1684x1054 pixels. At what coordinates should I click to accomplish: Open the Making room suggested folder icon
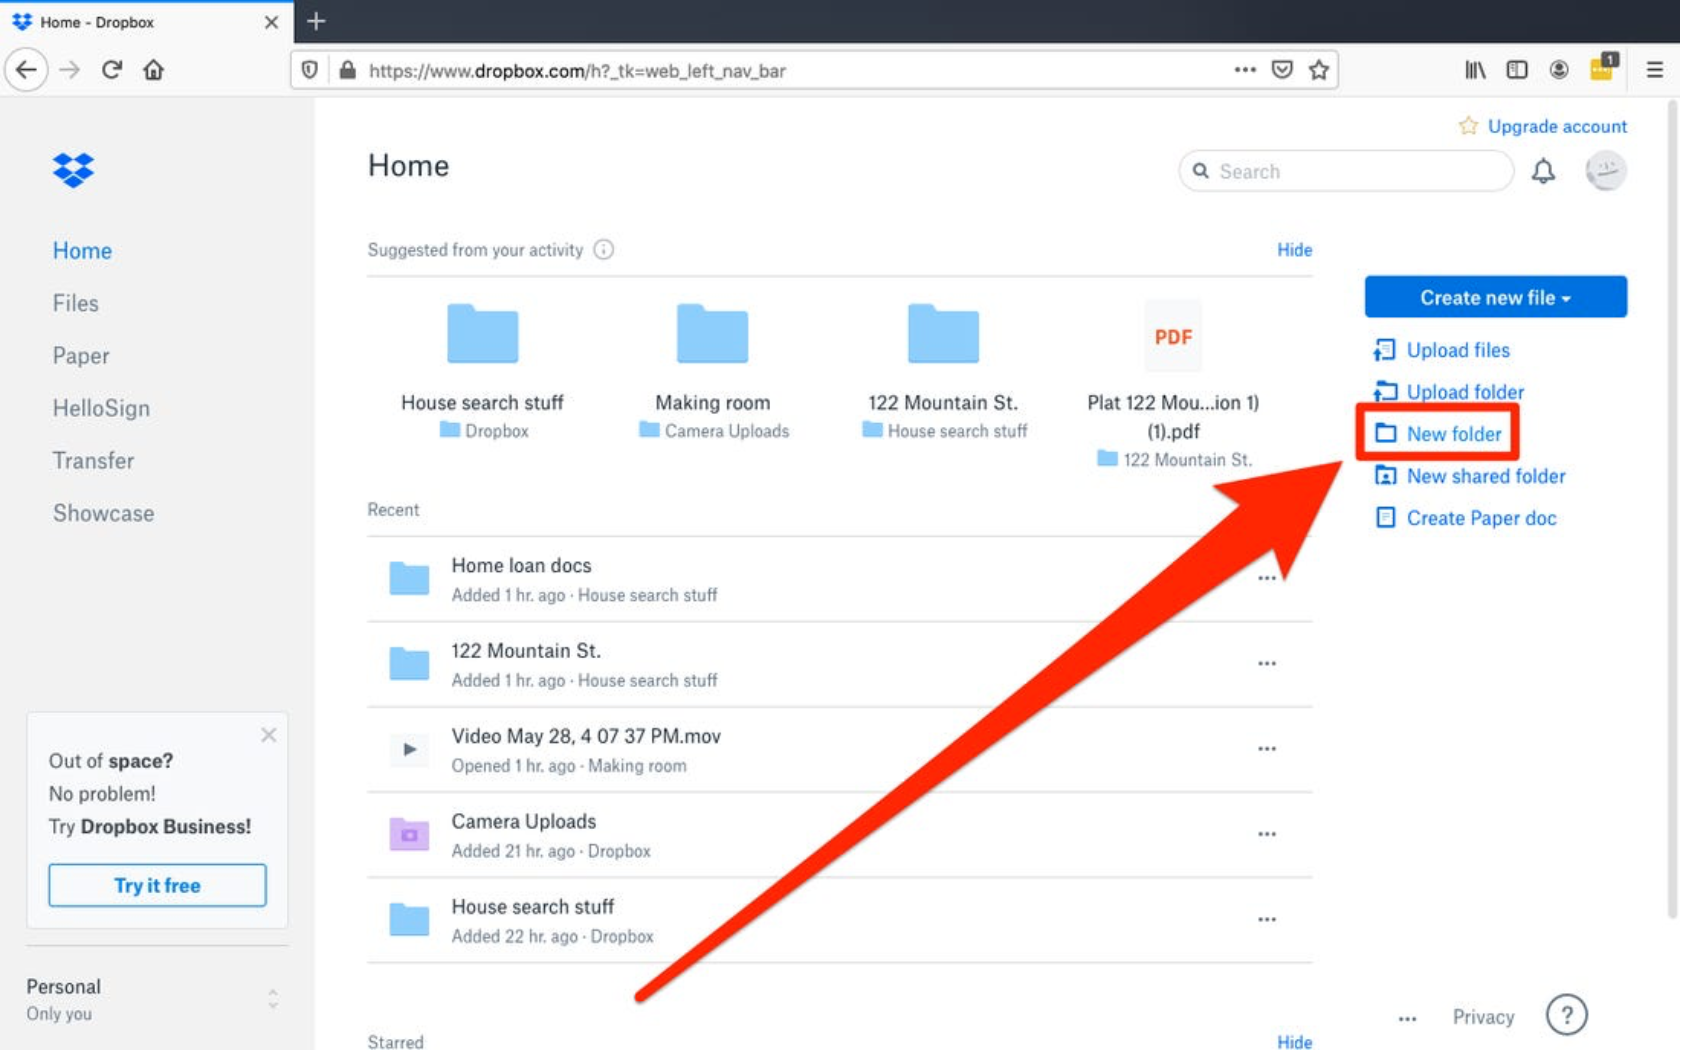pyautogui.click(x=713, y=333)
